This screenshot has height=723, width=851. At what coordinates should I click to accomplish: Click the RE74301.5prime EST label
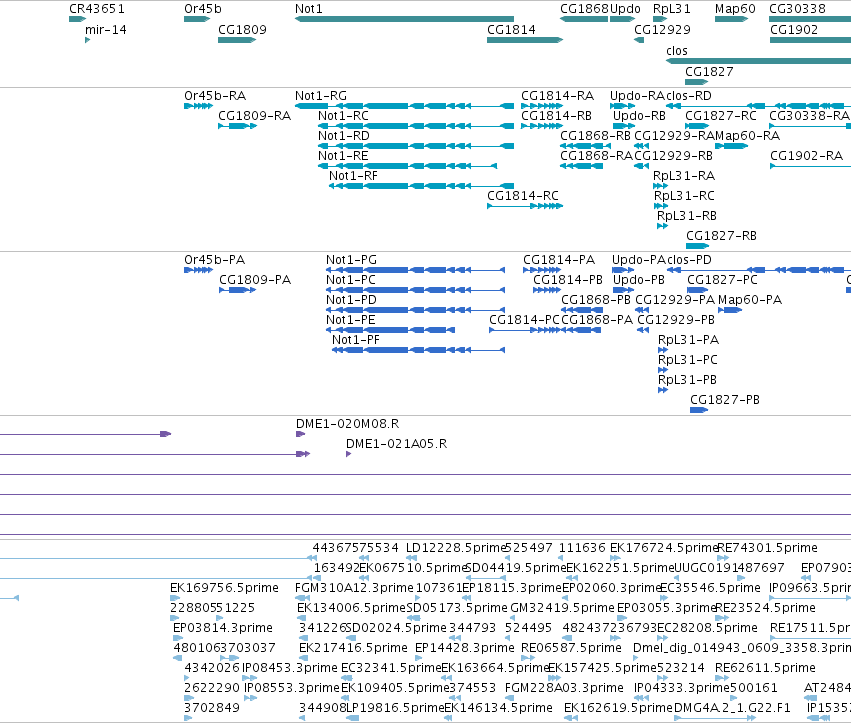[x=767, y=548]
